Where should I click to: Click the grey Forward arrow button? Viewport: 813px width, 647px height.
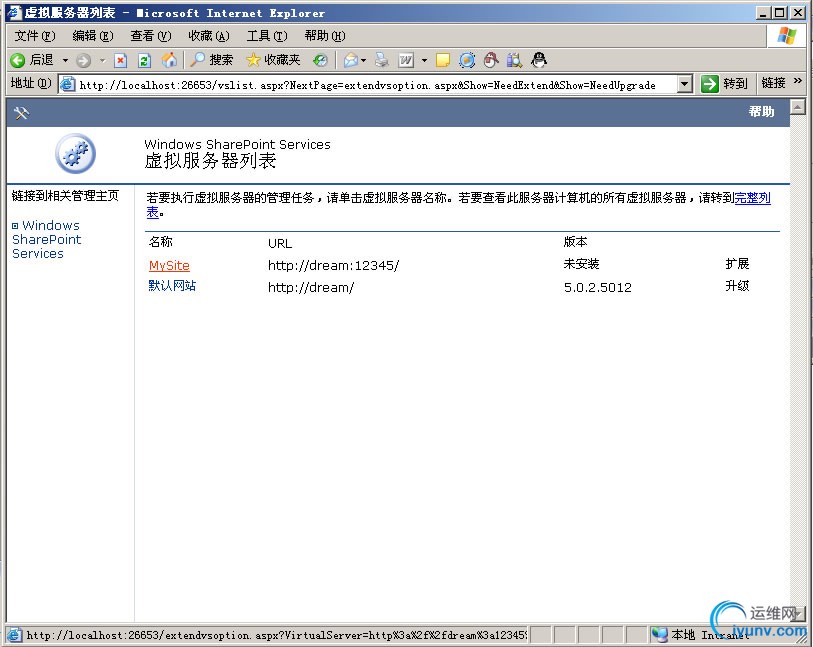pos(83,61)
